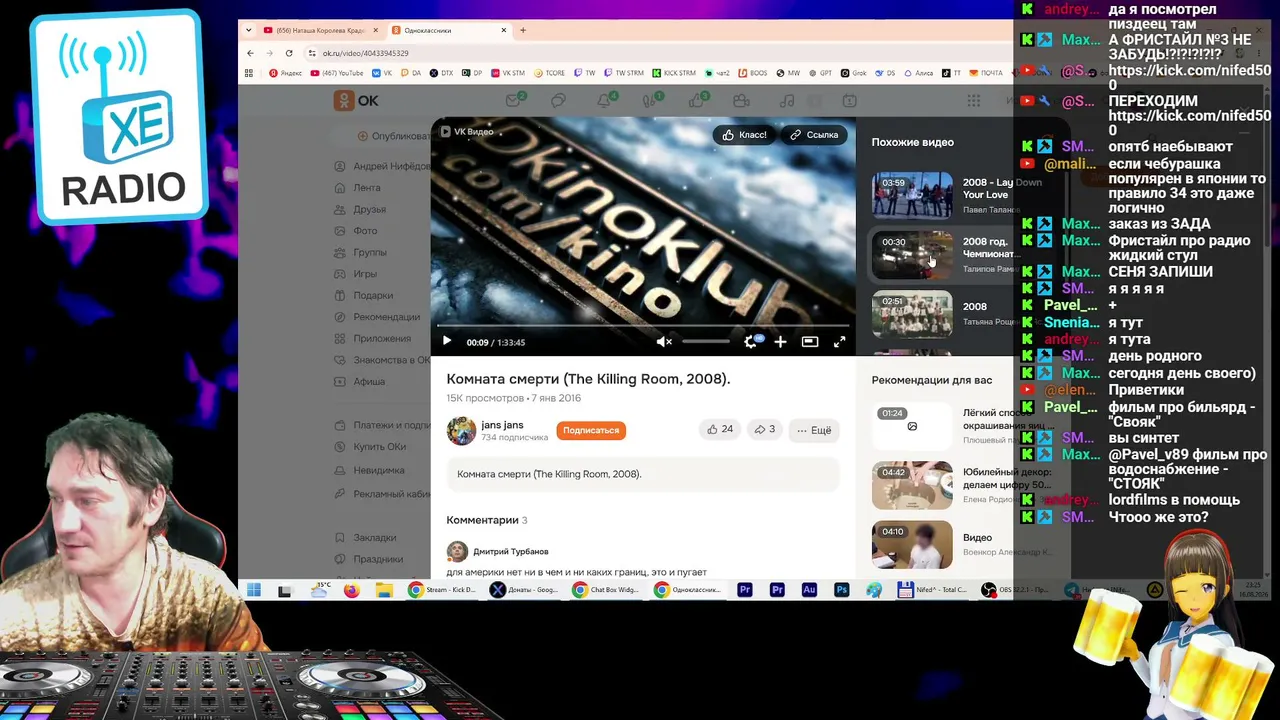Open the GPT bookmark
1280x720 pixels.
821,73
